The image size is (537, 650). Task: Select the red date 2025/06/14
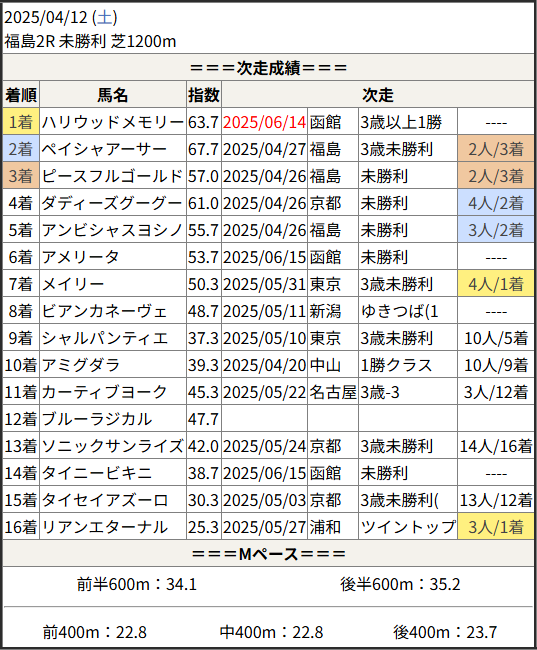(265, 122)
